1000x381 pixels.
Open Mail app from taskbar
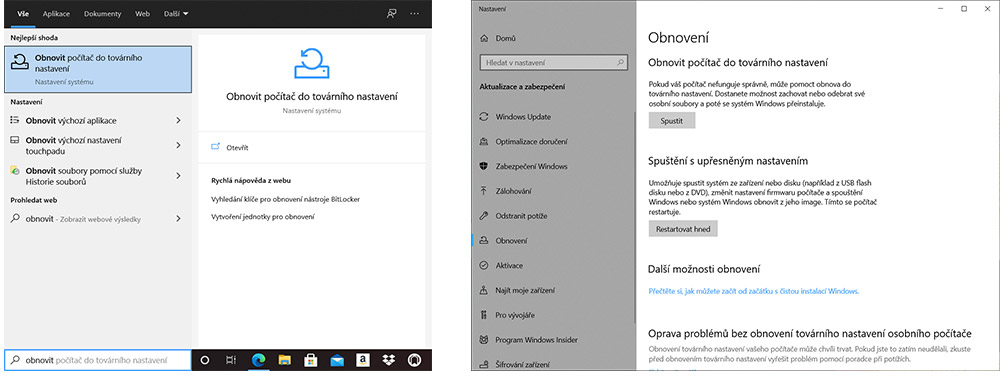[337, 361]
